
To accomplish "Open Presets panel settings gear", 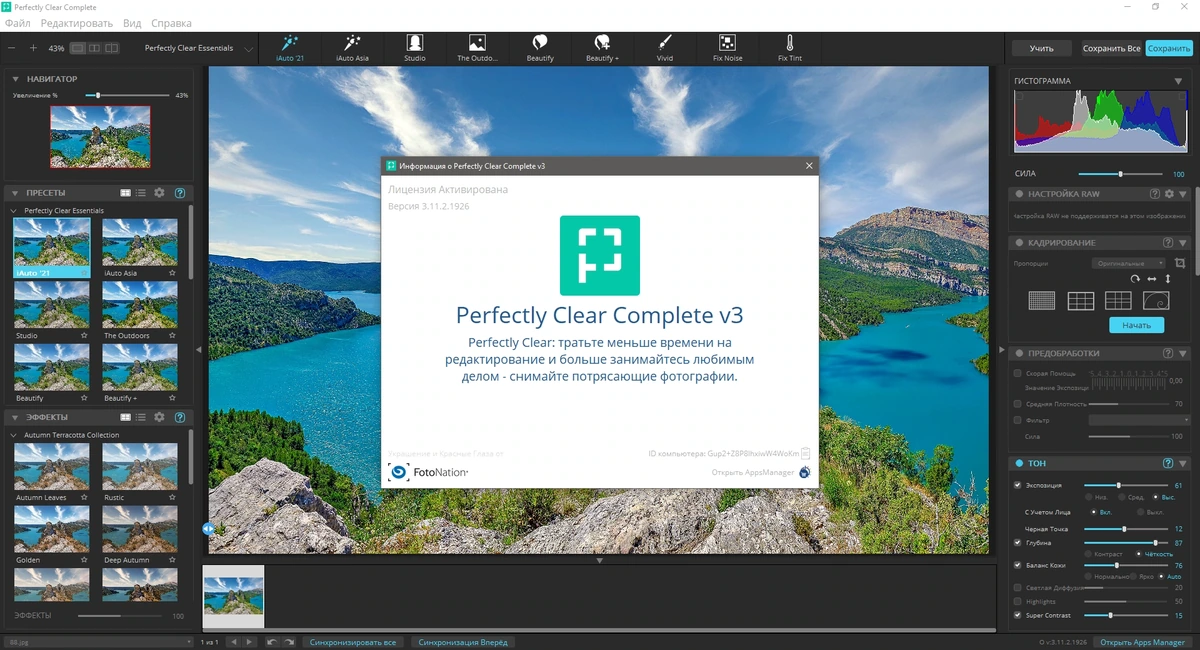I will pos(159,192).
